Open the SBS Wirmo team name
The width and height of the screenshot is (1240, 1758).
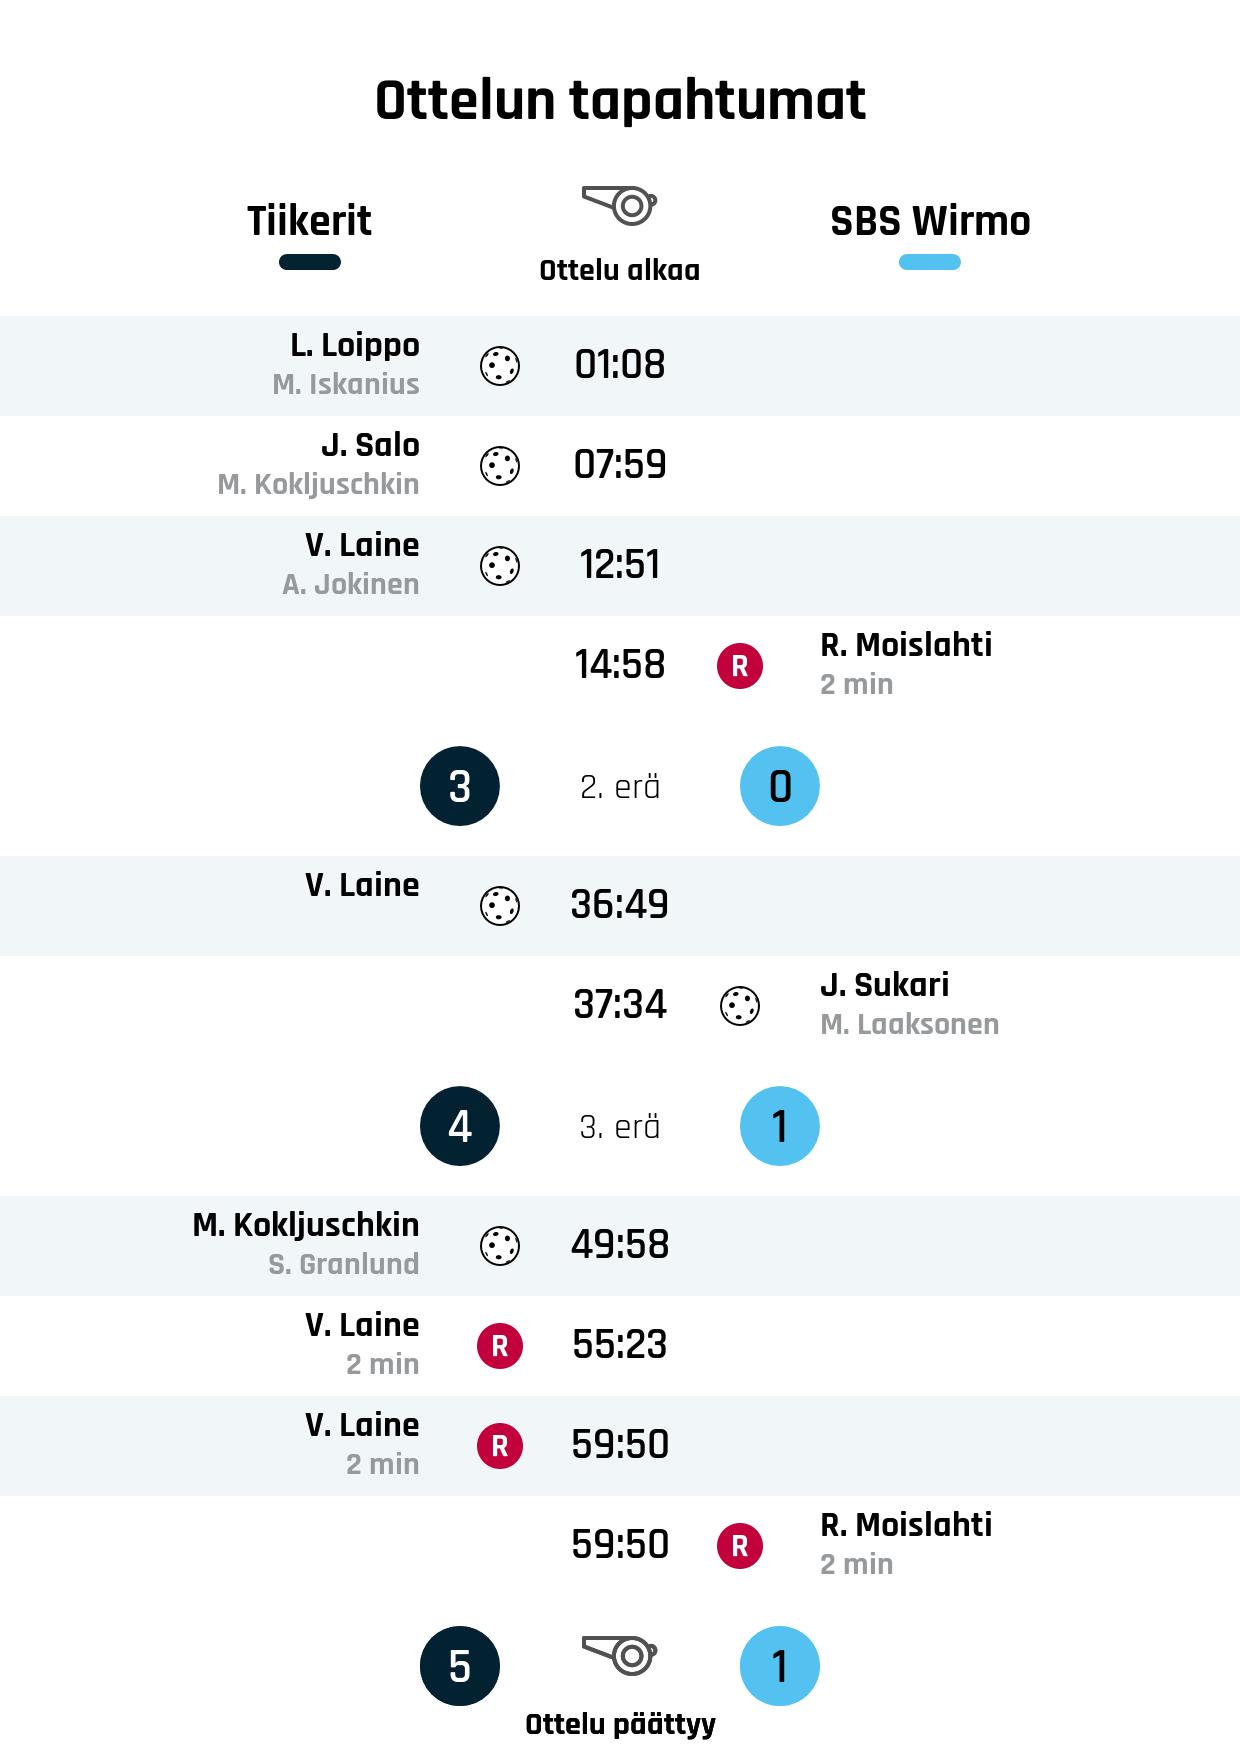tap(930, 221)
